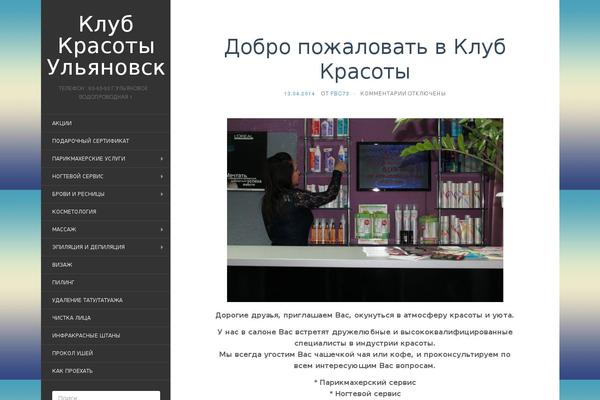Open Визаж menu item

(106, 264)
